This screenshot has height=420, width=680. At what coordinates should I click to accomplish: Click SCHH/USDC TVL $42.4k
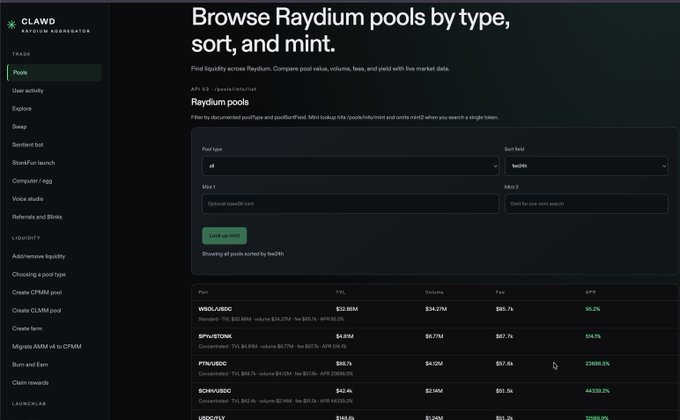click(344, 391)
